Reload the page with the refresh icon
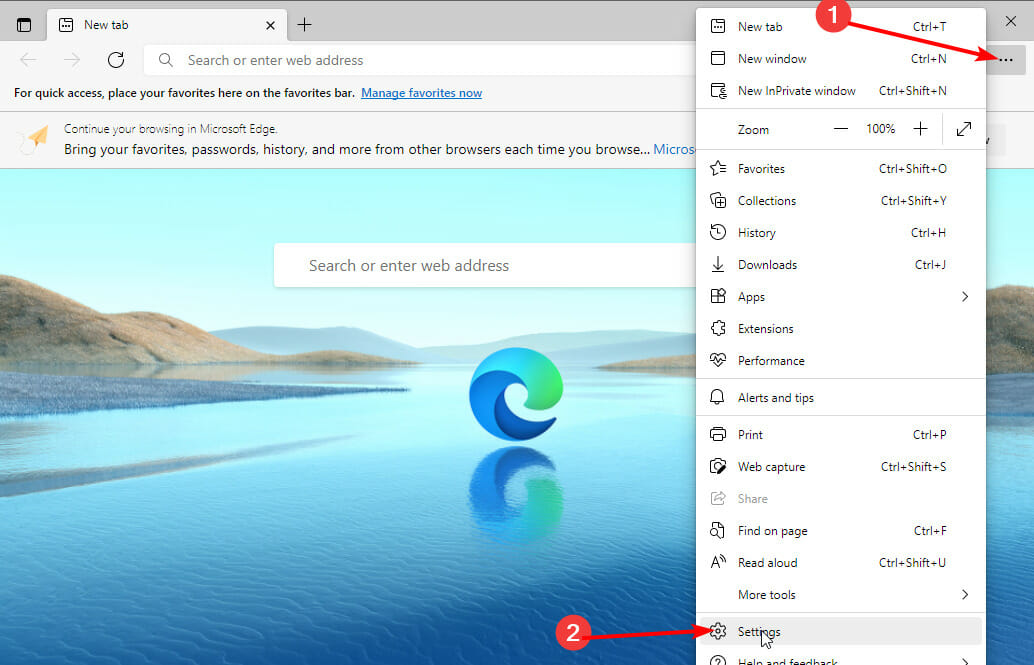Screen dimensions: 1034x665 click(x=116, y=60)
